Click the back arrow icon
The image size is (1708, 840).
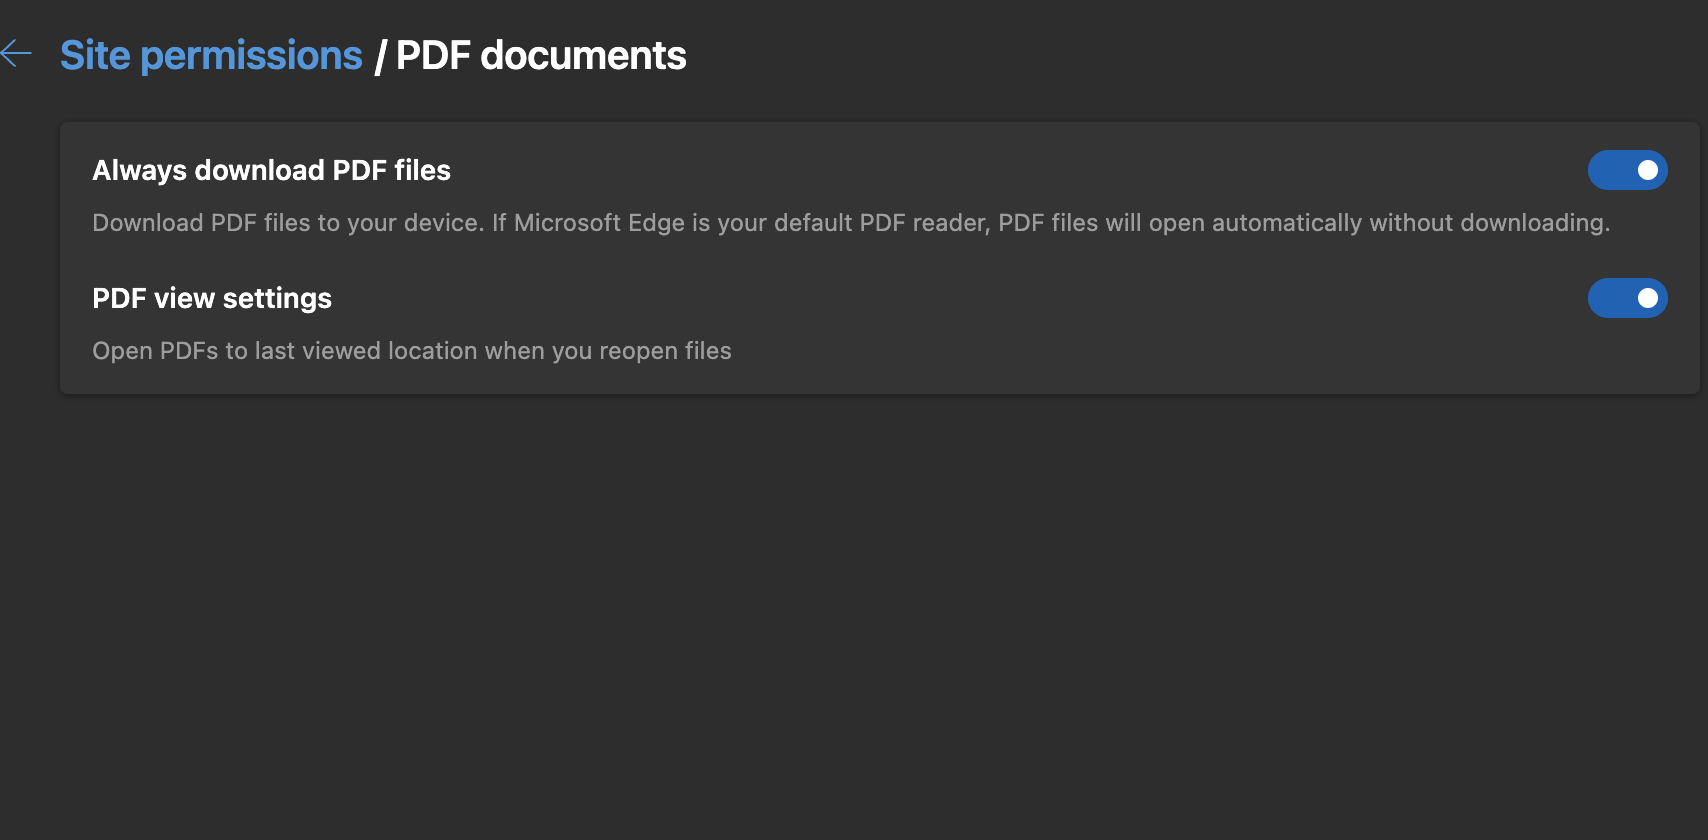16,54
